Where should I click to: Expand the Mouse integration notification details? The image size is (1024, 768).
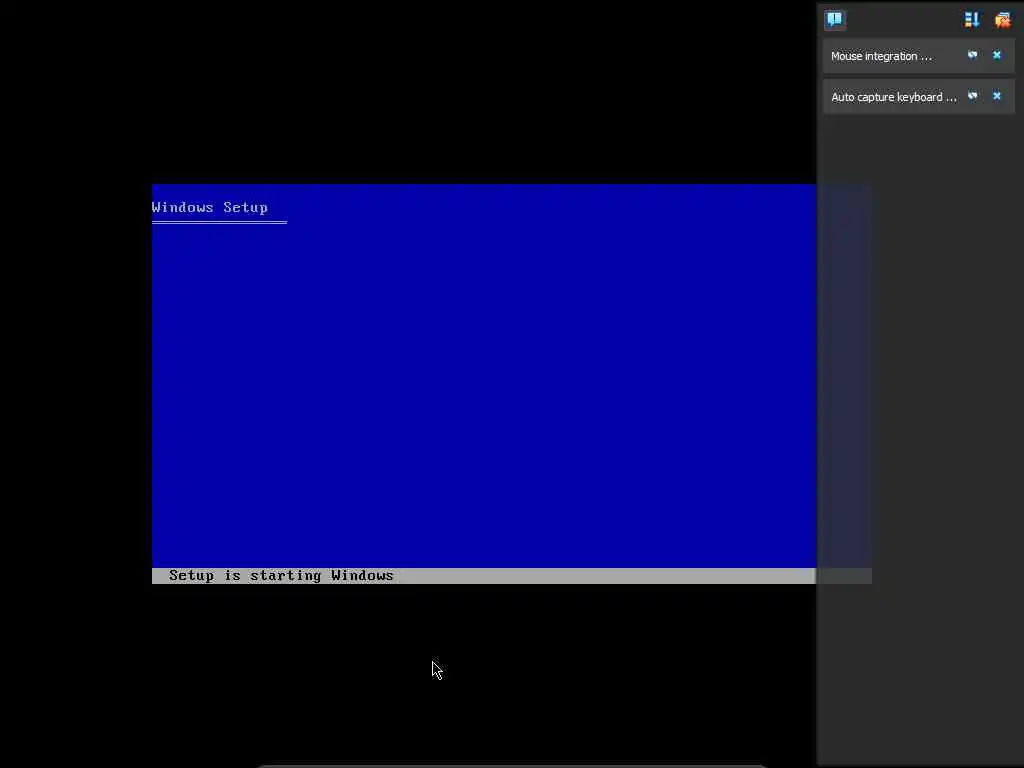[x=881, y=56]
